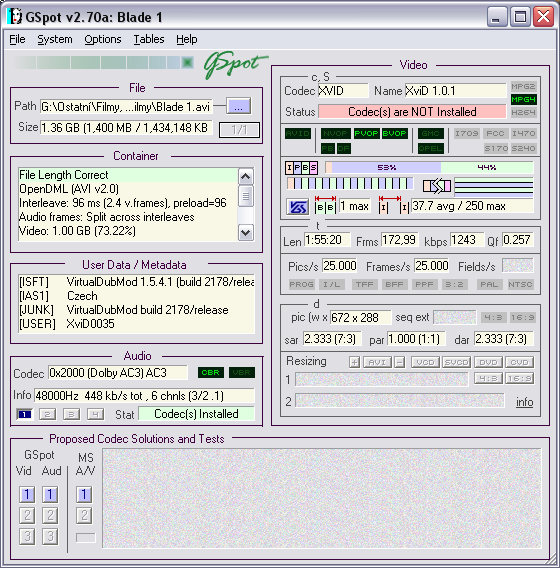Click the PVOP indicator
560x568 pixels.
click(x=366, y=134)
